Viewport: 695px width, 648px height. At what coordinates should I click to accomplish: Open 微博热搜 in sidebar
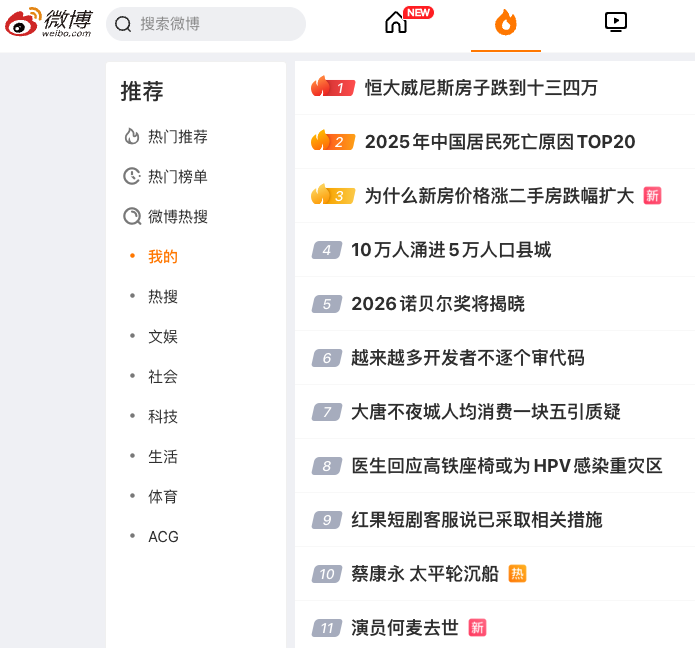pyautogui.click(x=178, y=216)
